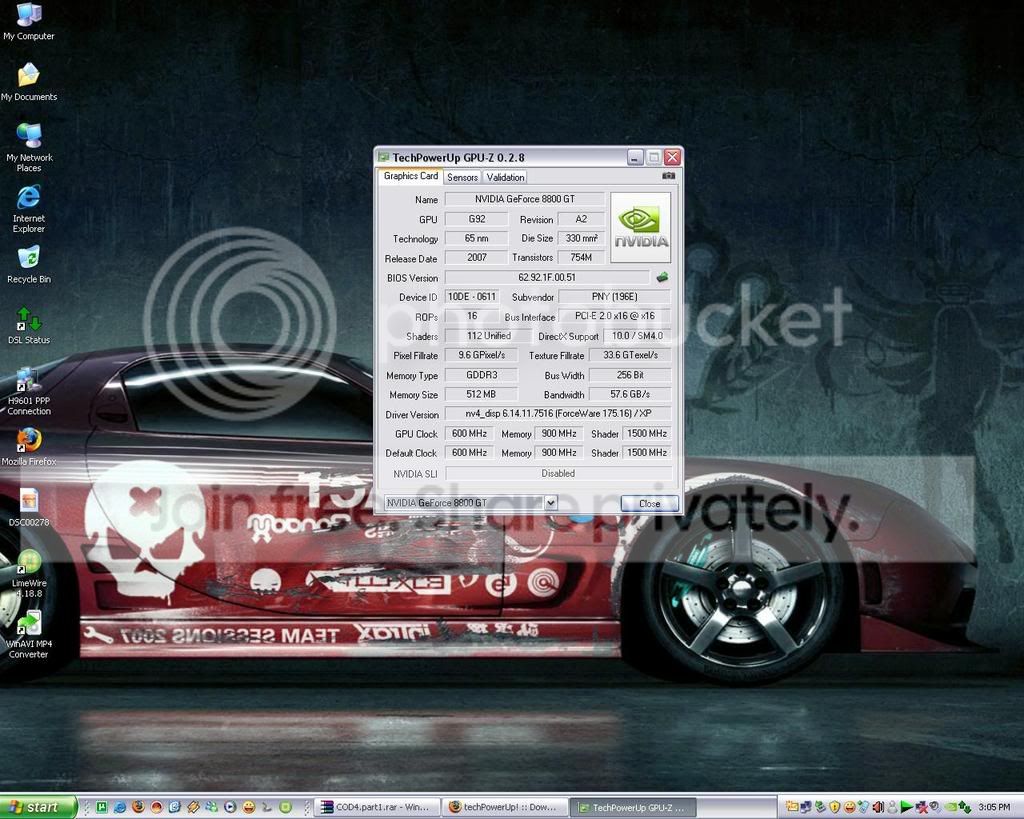Image resolution: width=1024 pixels, height=819 pixels.
Task: Click the Memory Size value 512 MB
Action: coord(481,394)
